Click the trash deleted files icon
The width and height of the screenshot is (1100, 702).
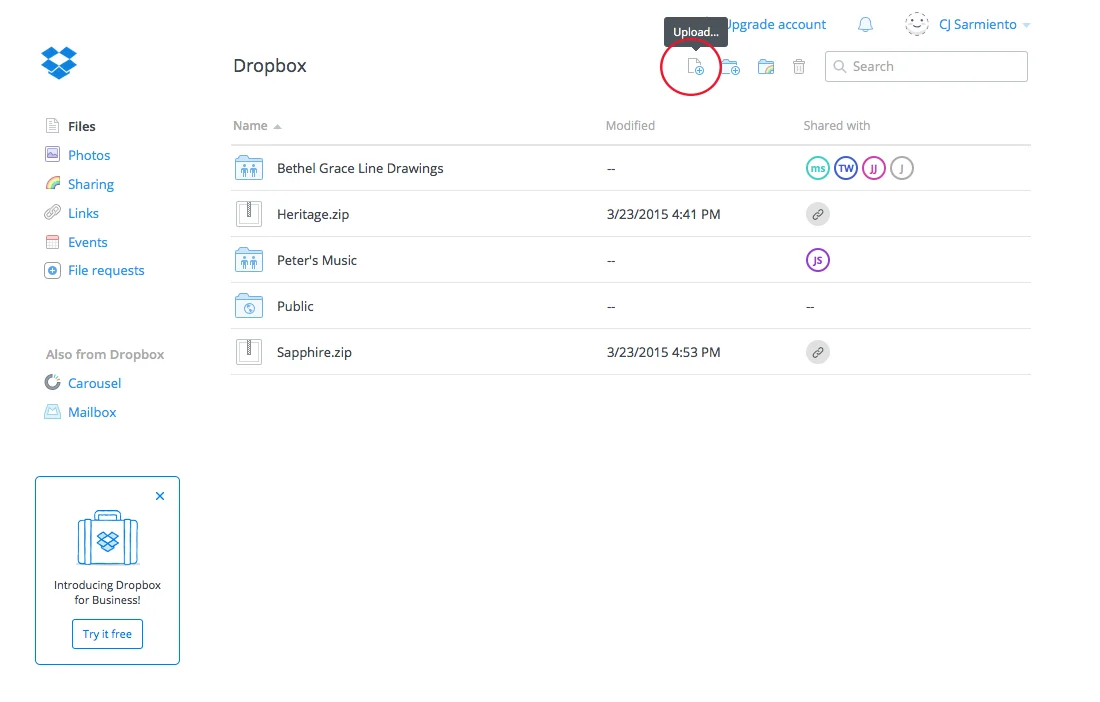click(799, 67)
